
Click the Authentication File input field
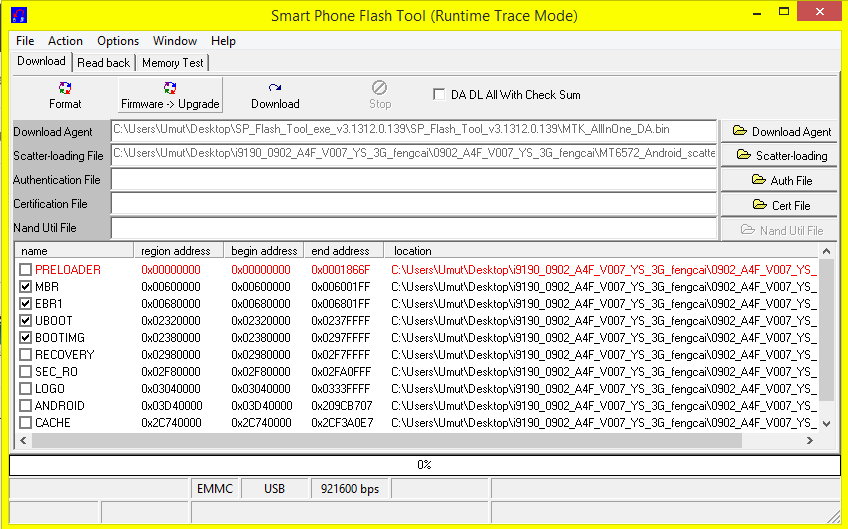click(x=414, y=180)
